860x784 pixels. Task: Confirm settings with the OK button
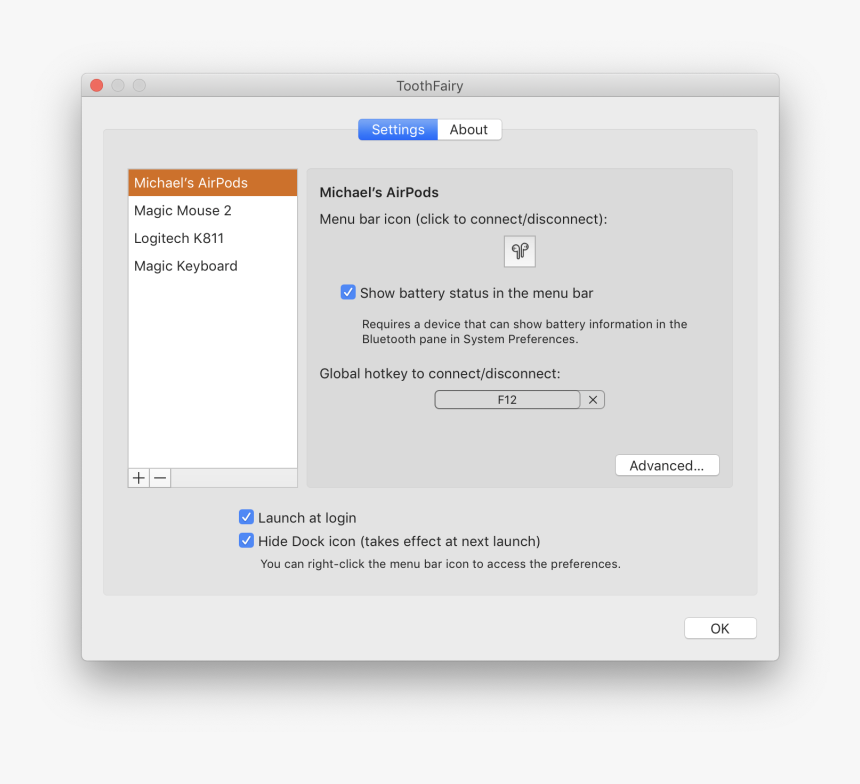pyautogui.click(x=720, y=628)
